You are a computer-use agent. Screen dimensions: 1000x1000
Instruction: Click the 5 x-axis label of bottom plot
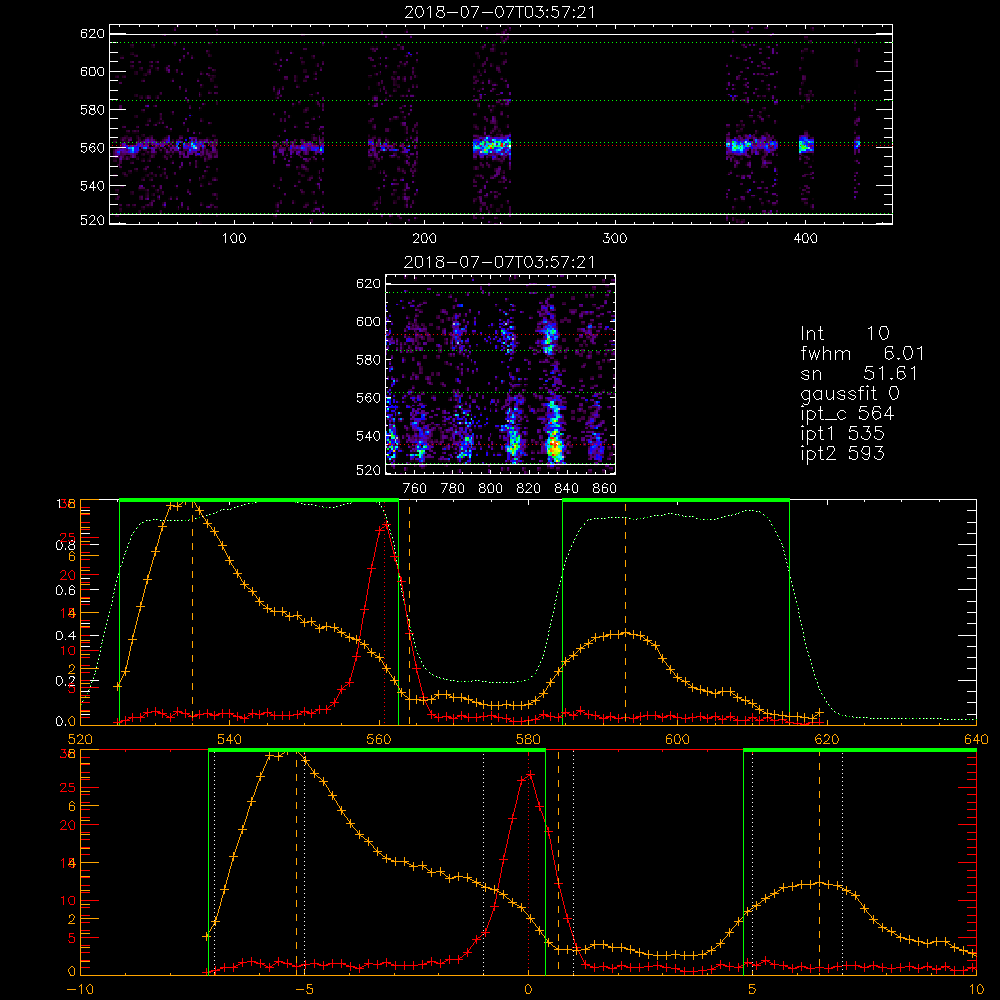point(752,990)
